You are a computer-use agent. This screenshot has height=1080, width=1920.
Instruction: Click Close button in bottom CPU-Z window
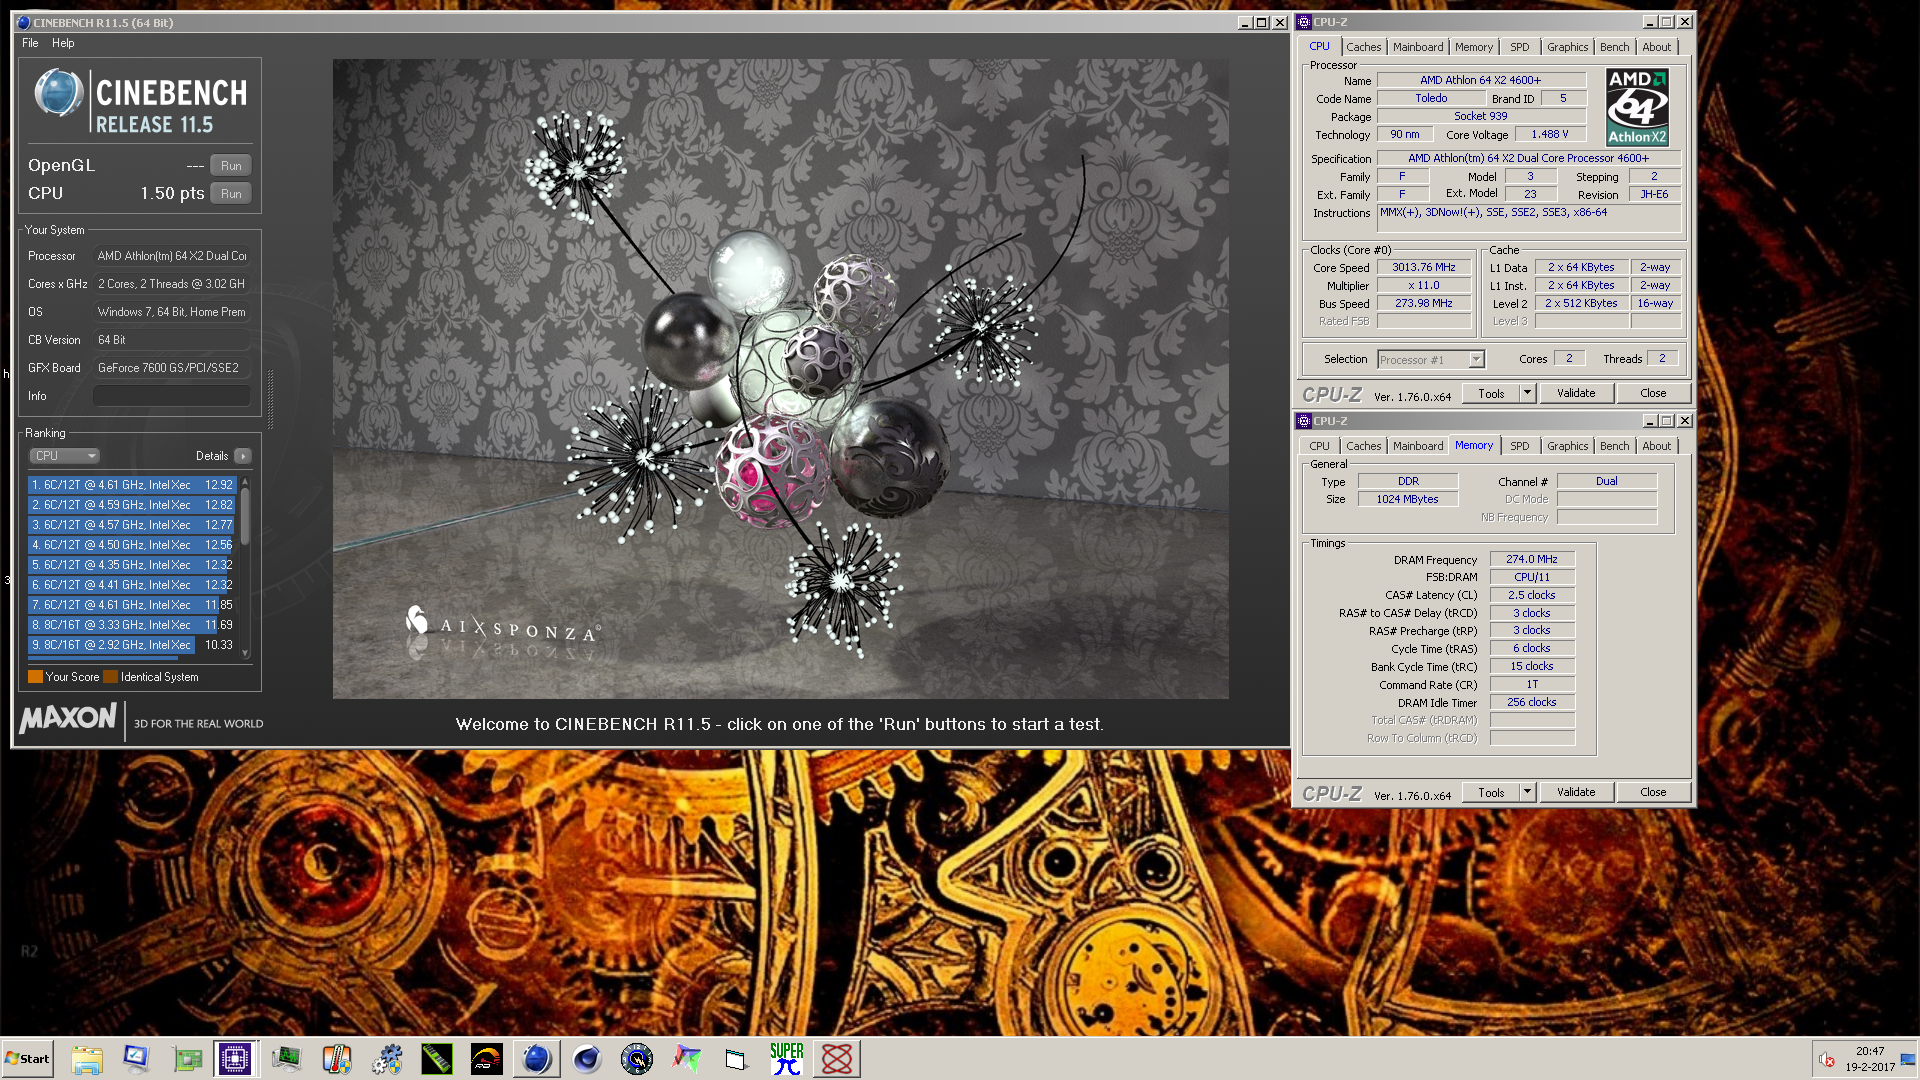[1653, 793]
